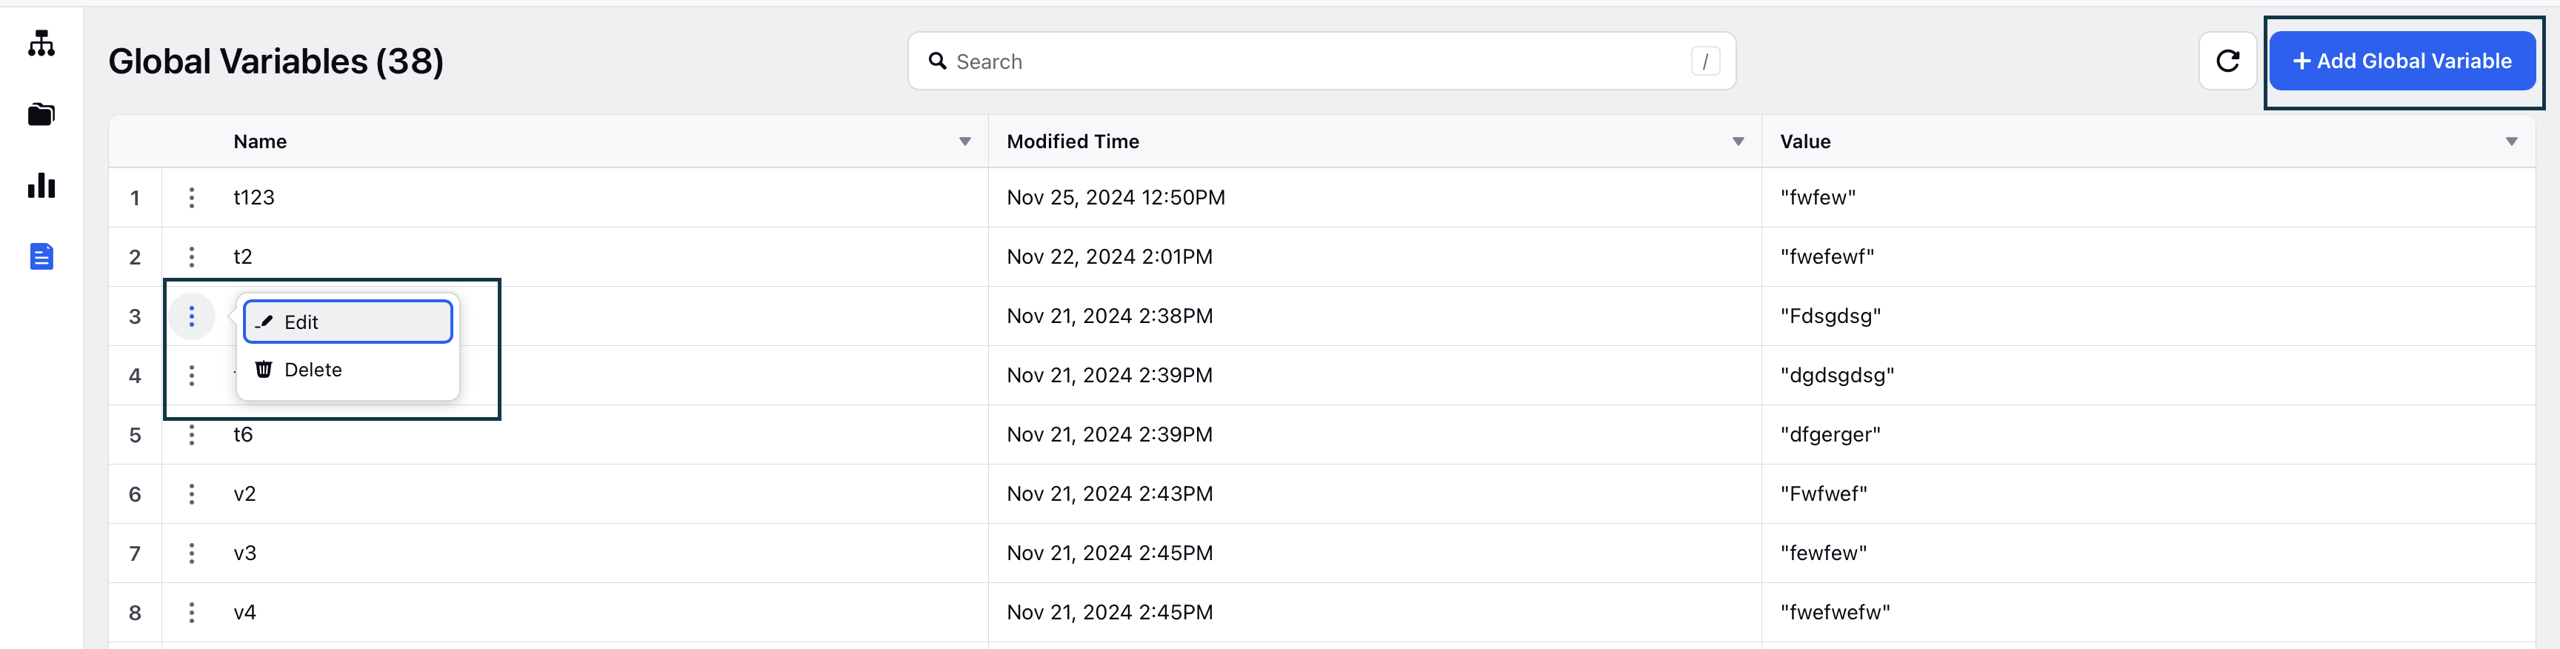Image resolution: width=2560 pixels, height=649 pixels.
Task: Click the refresh icon button
Action: click(x=2227, y=61)
